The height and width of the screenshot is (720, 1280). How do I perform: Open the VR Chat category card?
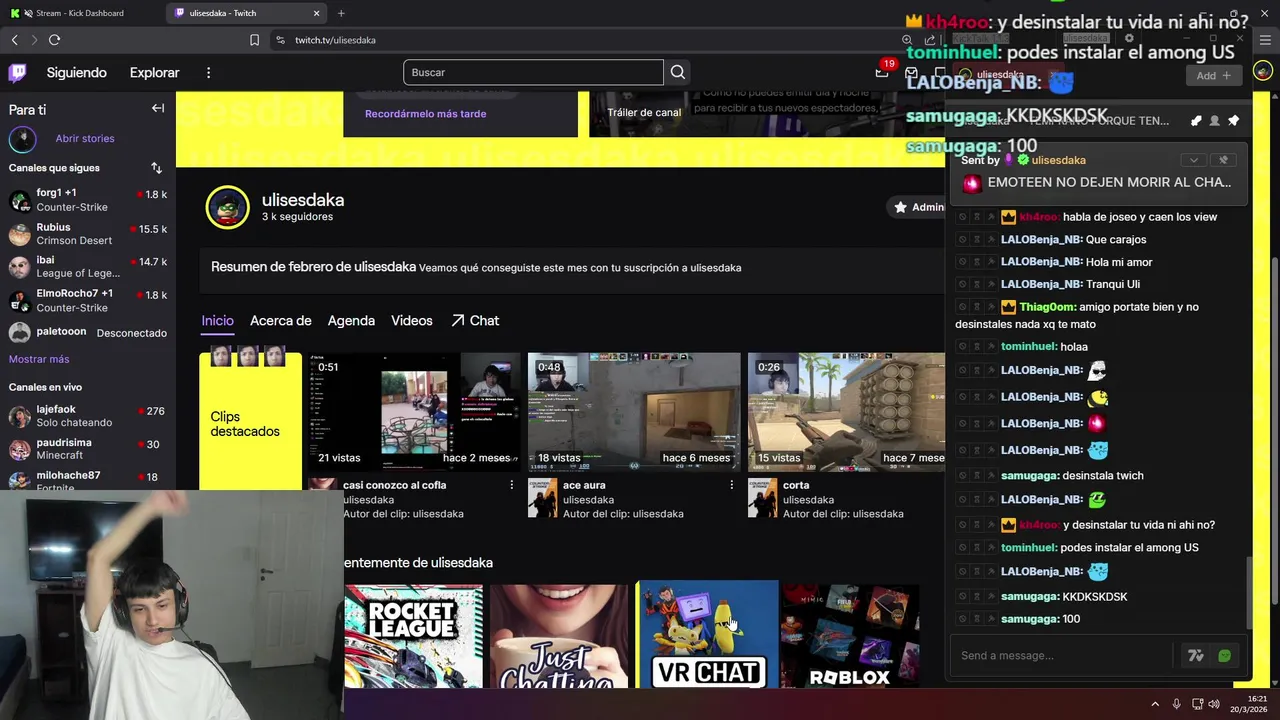[x=707, y=634]
